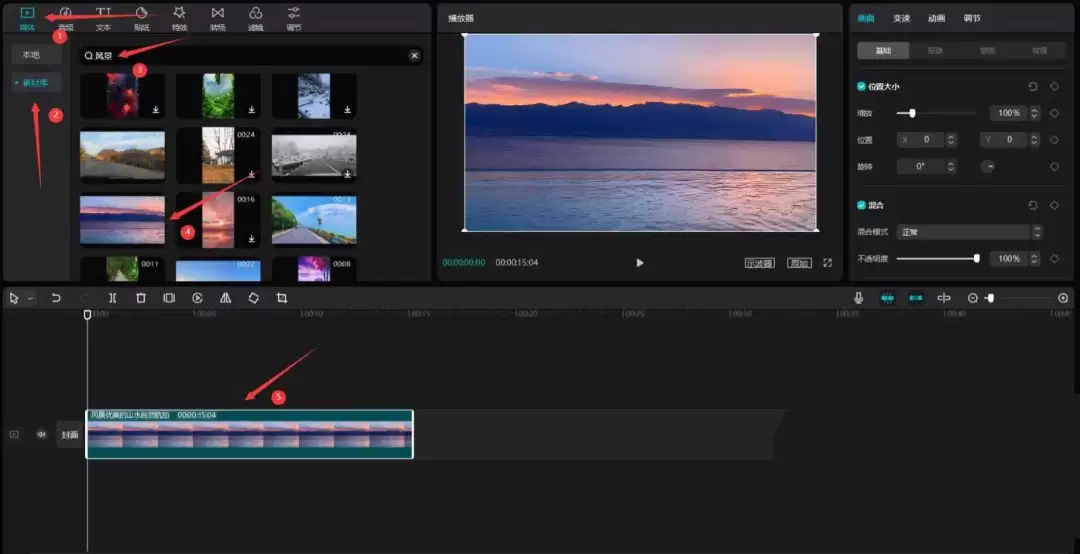Switch to the 动画 tab

(x=936, y=18)
